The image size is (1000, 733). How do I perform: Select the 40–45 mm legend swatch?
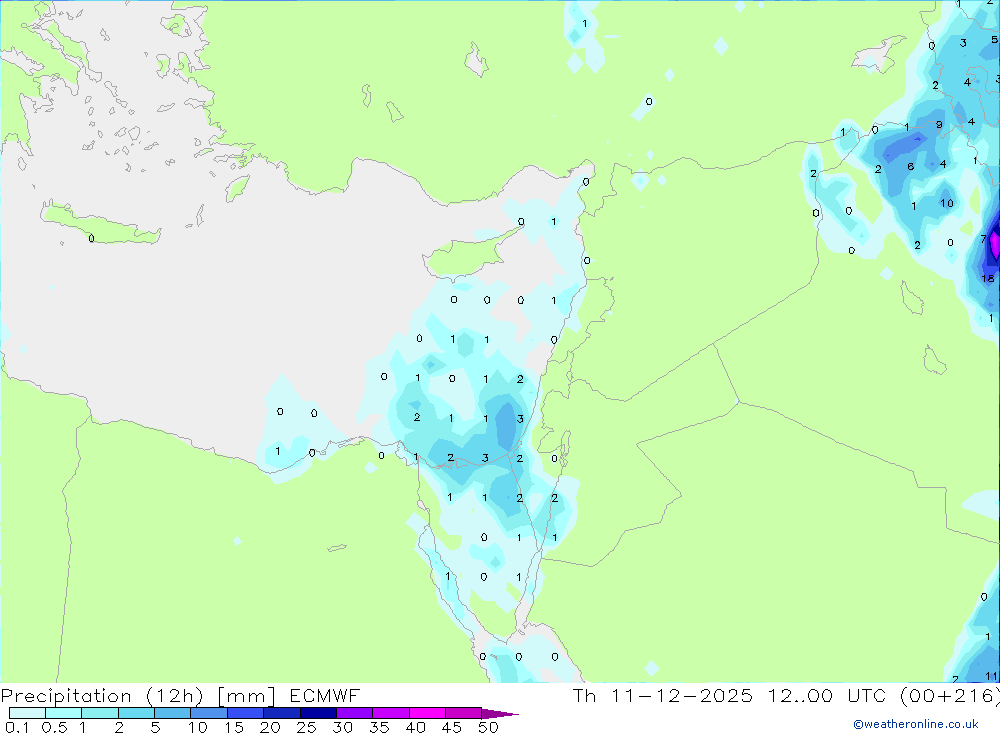click(427, 713)
